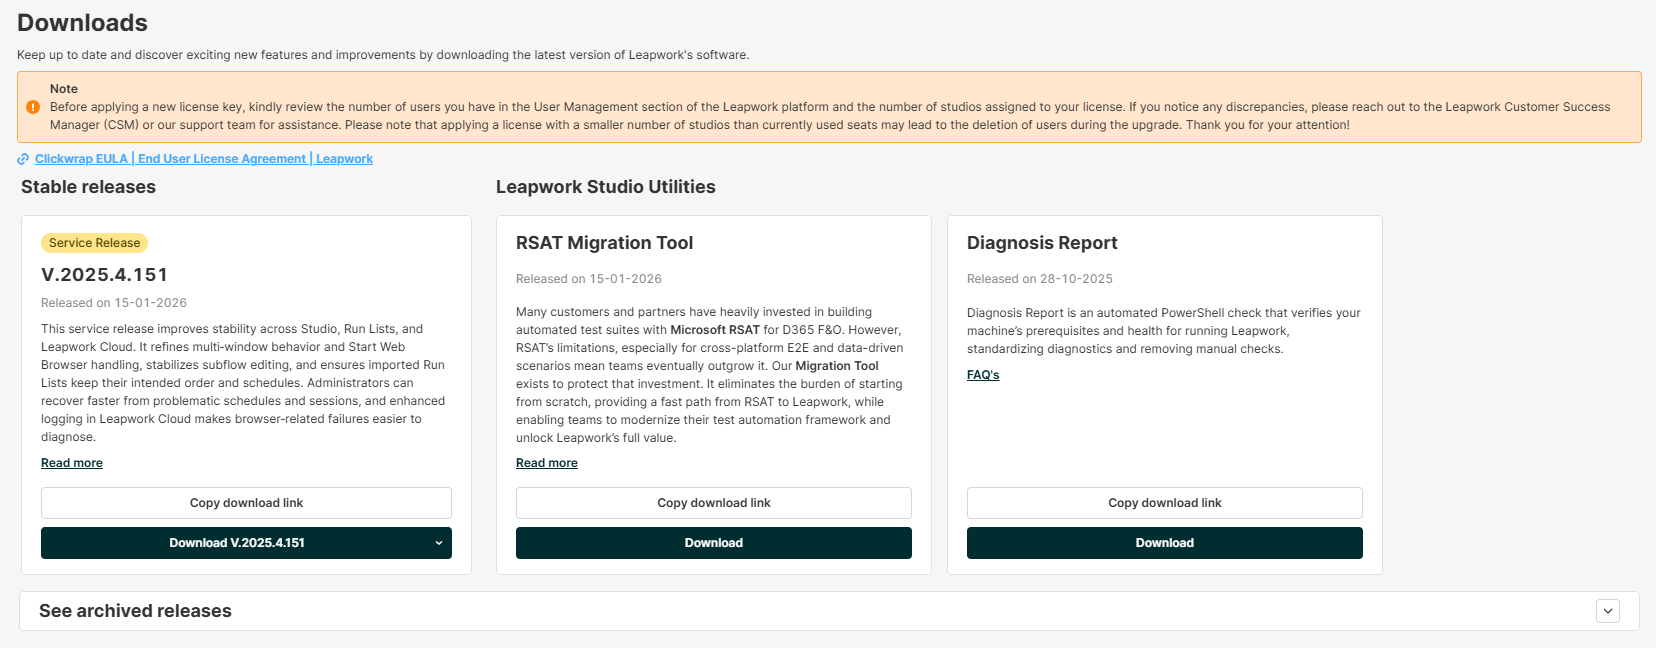This screenshot has height=648, width=1656.
Task: Open the FAQ's link in Diagnosis Report
Action: pos(983,375)
